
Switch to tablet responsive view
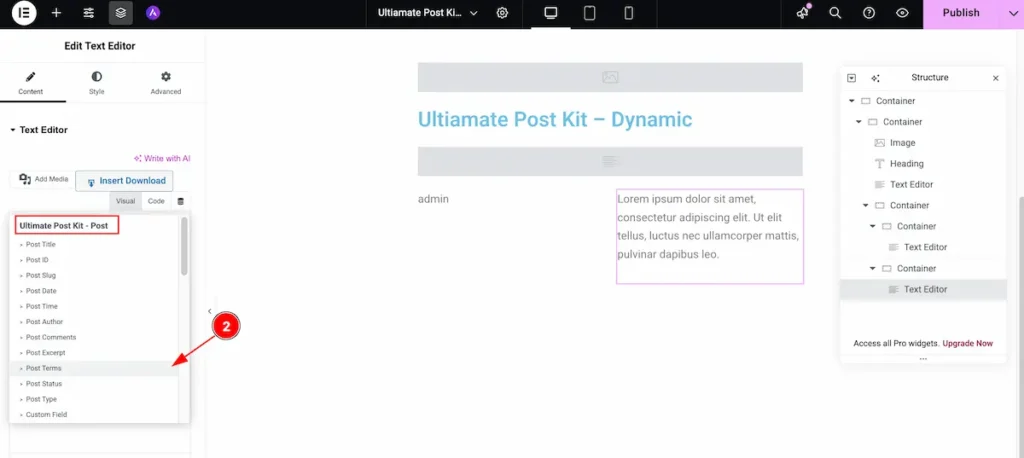tap(590, 13)
